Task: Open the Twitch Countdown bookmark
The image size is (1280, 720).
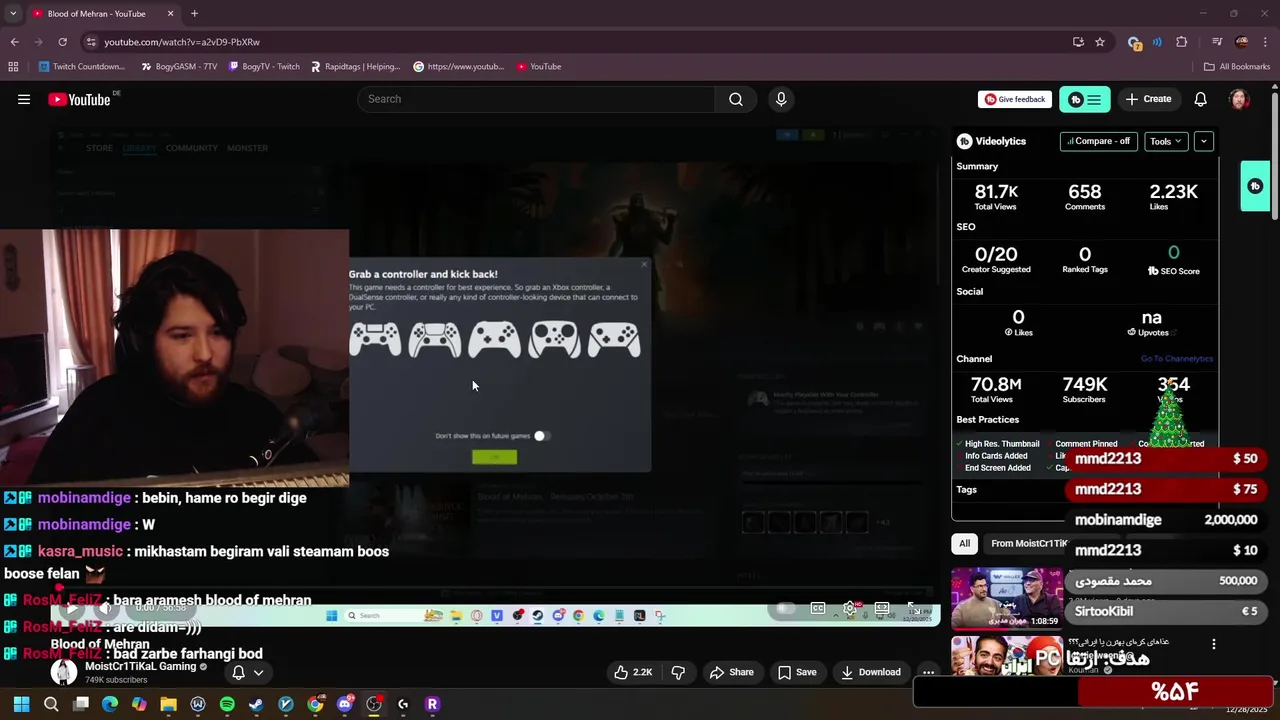Action: click(82, 67)
